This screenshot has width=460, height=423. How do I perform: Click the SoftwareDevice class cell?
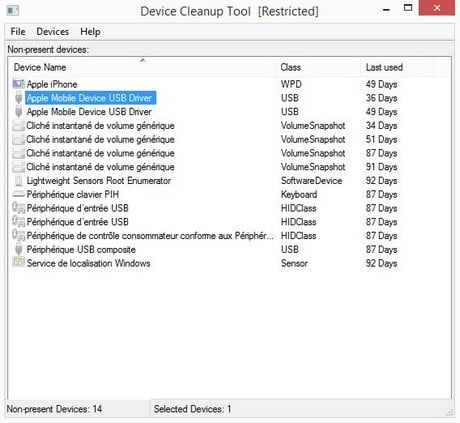pos(311,181)
